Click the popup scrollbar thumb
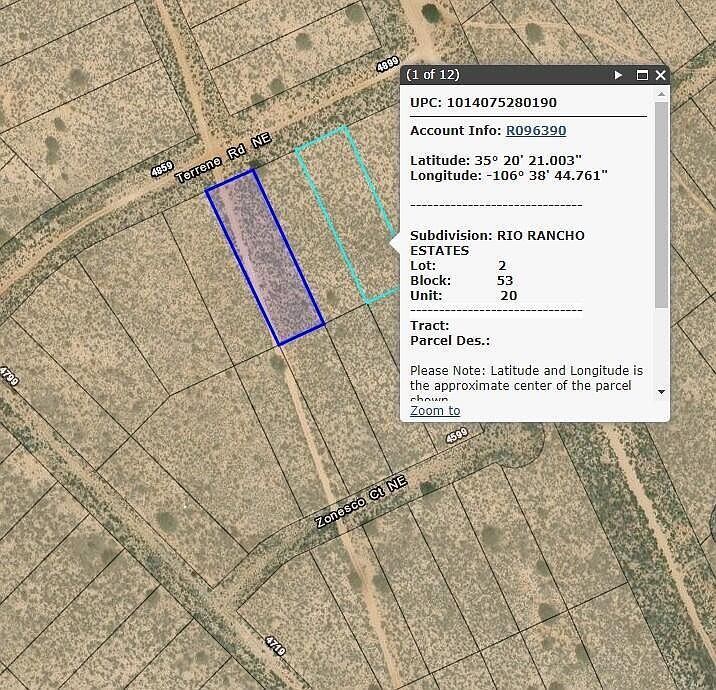This screenshot has width=716, height=690. coord(661,205)
